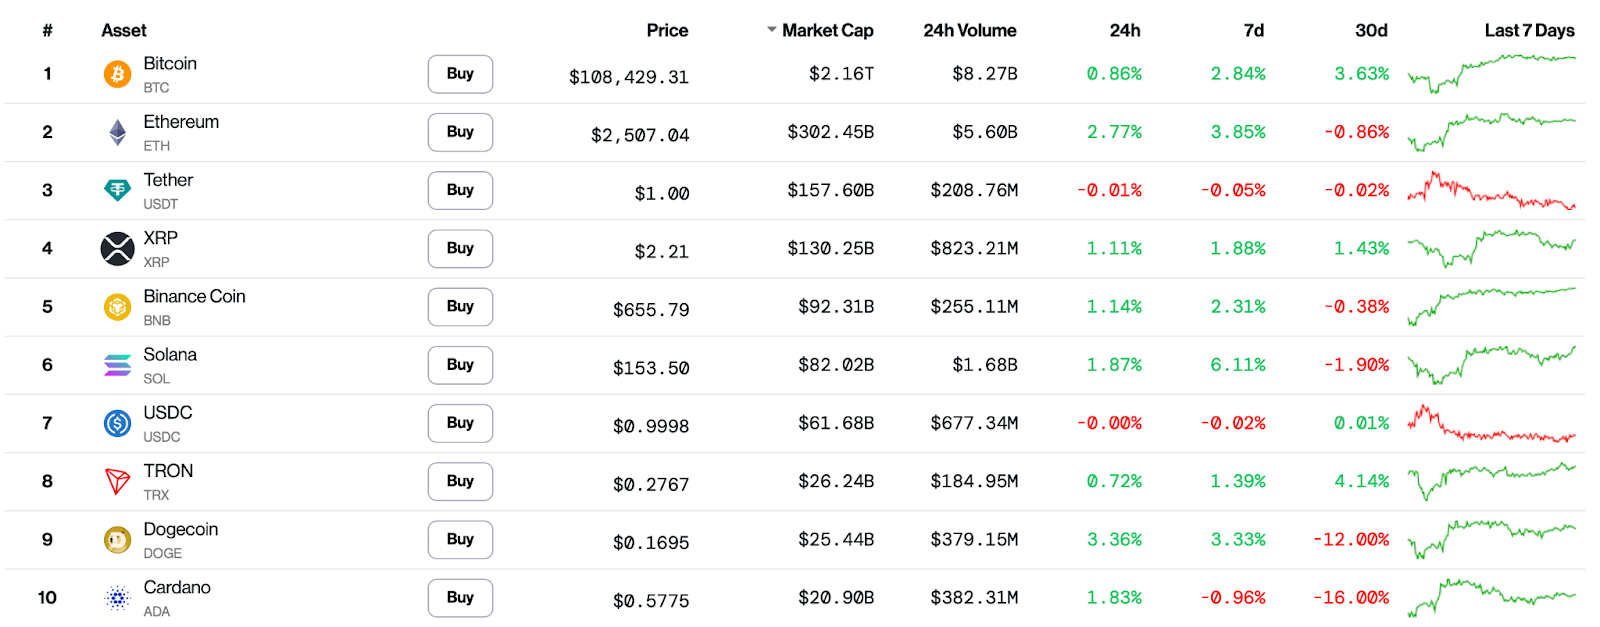The width and height of the screenshot is (1600, 627).
Task: Click the XRP logo icon
Action: [117, 248]
